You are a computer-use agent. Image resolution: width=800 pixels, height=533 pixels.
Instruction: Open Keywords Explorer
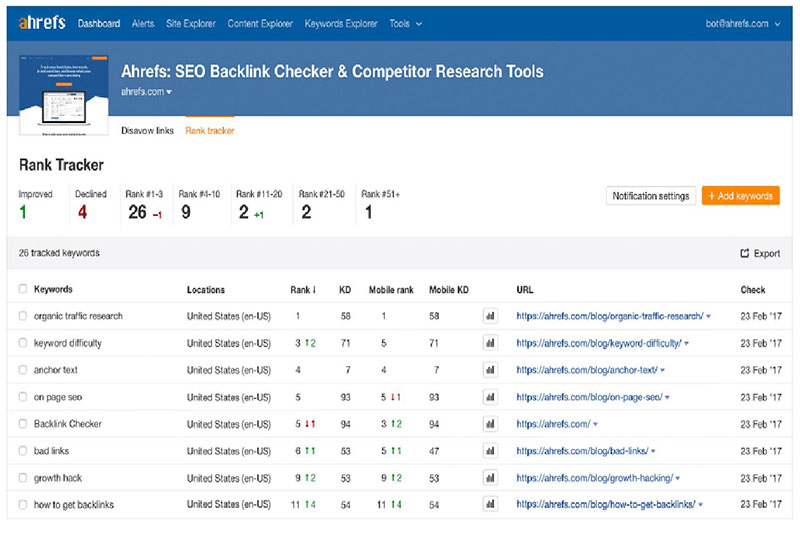(x=341, y=23)
